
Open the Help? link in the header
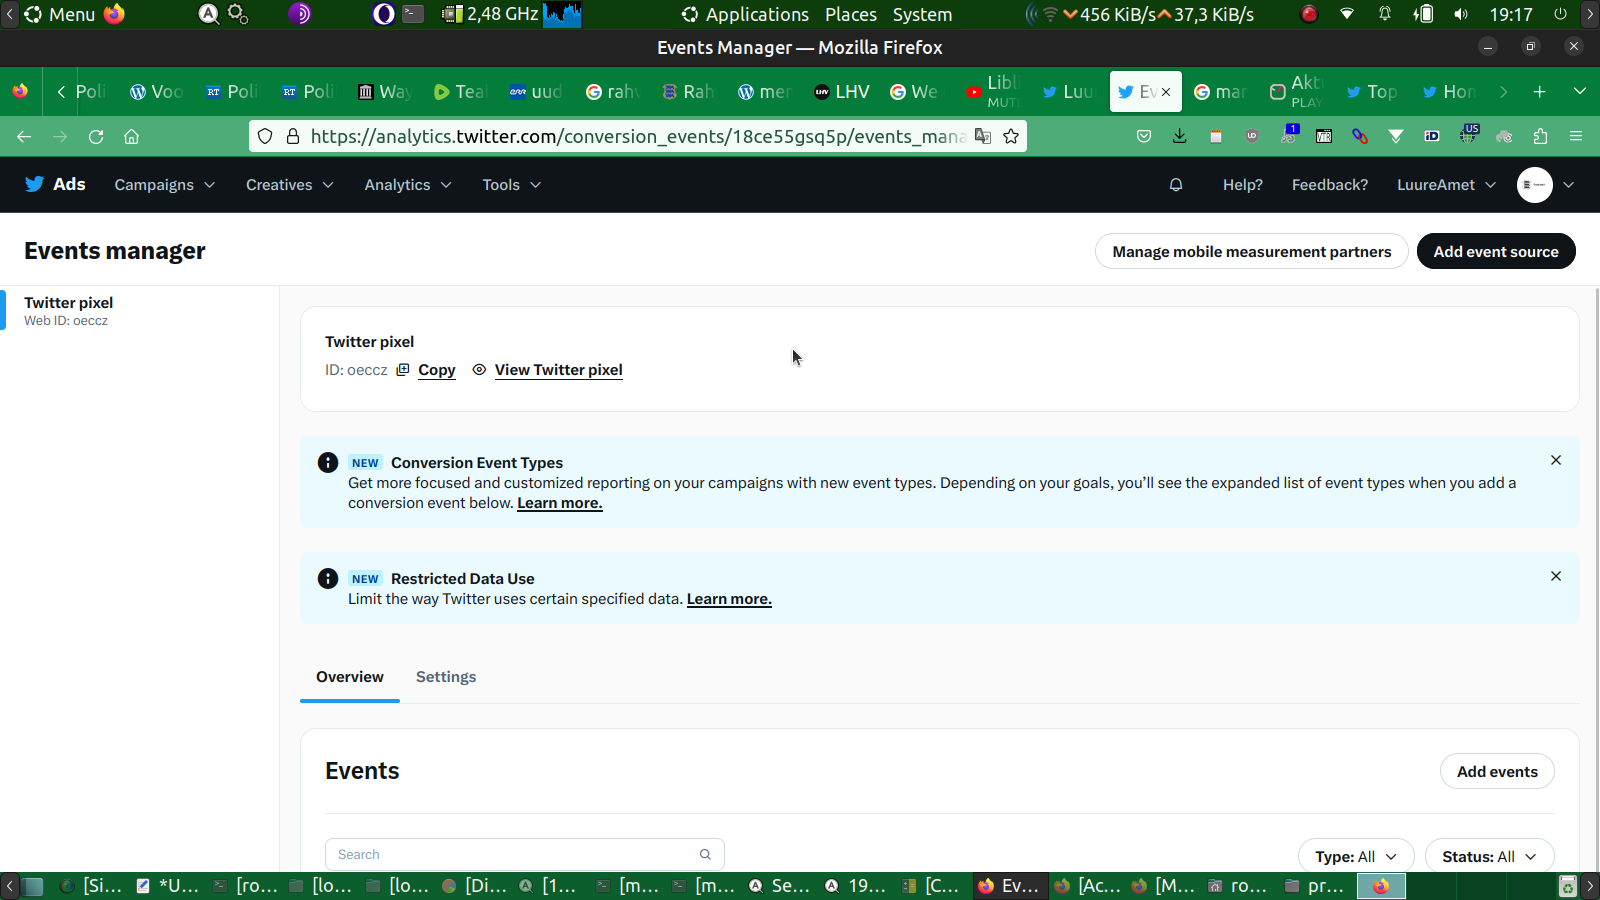[x=1243, y=185]
